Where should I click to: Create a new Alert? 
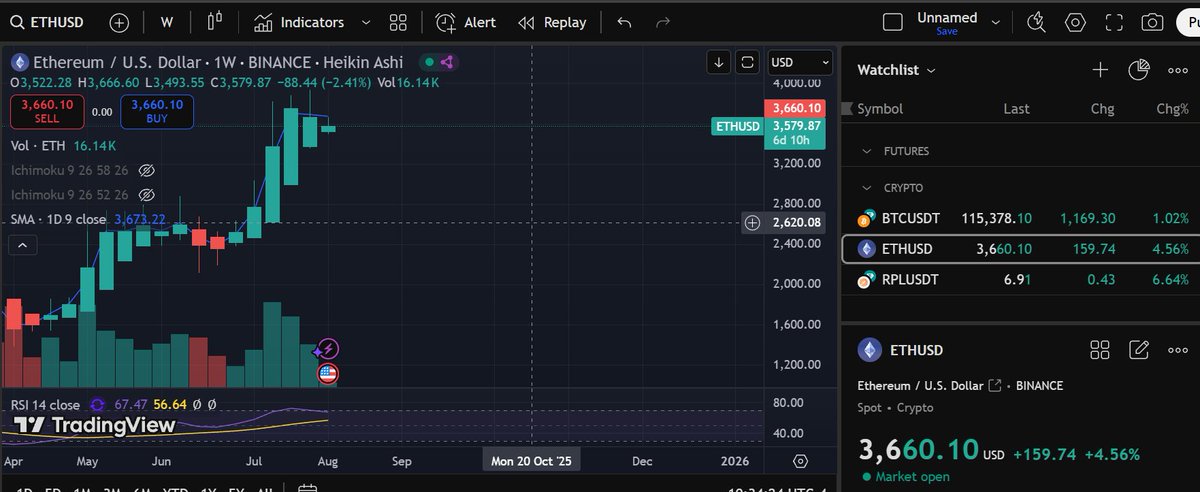(468, 22)
